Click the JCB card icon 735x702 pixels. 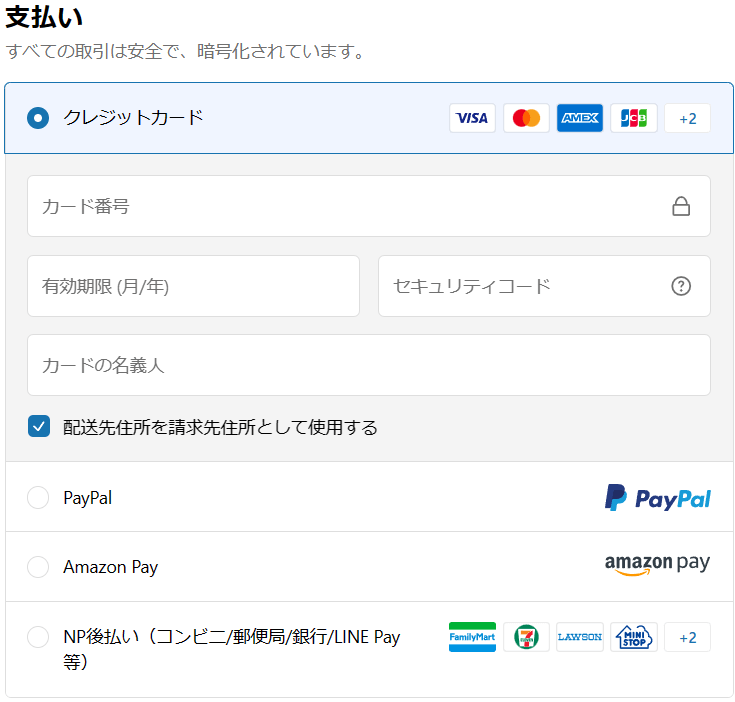click(x=634, y=118)
